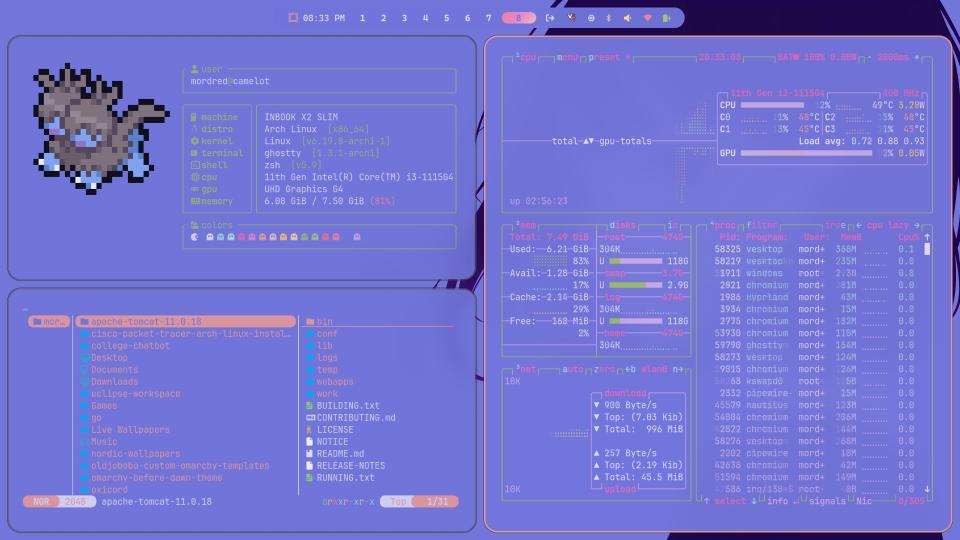The image size is (960, 540).
Task: Click the total gpu-totals cycle arrows
Action: coord(588,141)
